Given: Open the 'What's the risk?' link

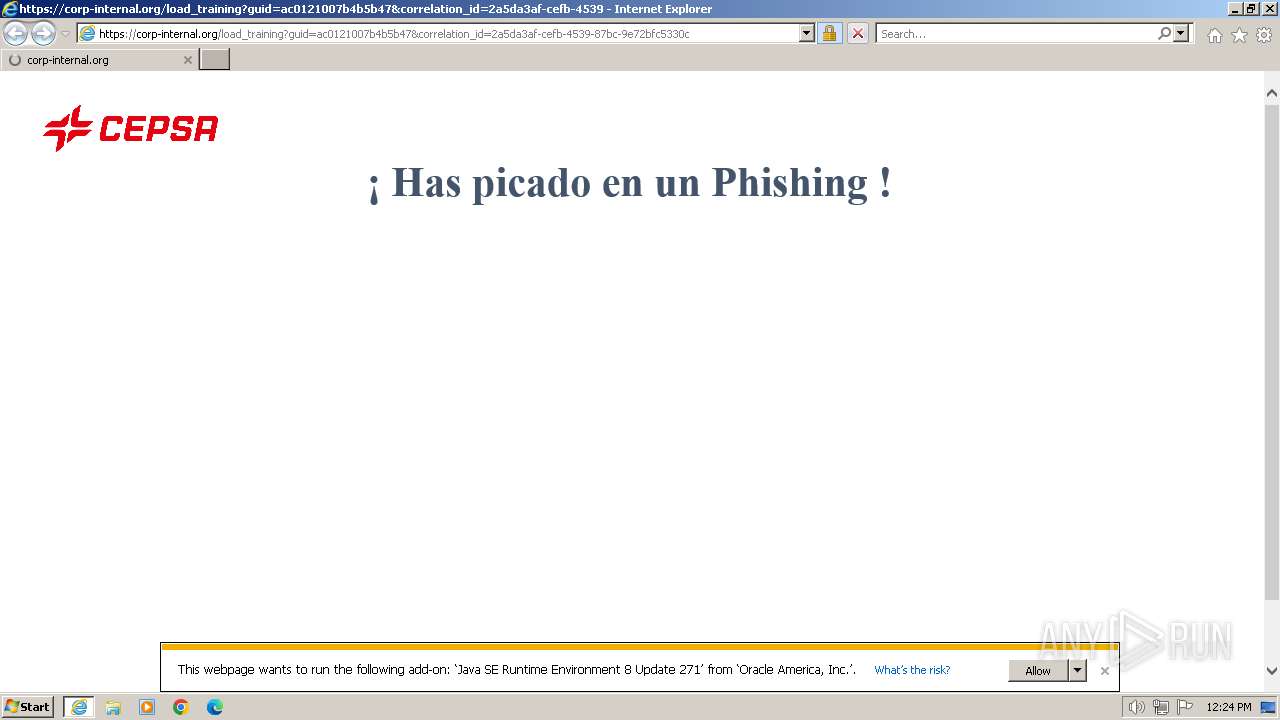Looking at the screenshot, I should [x=912, y=671].
